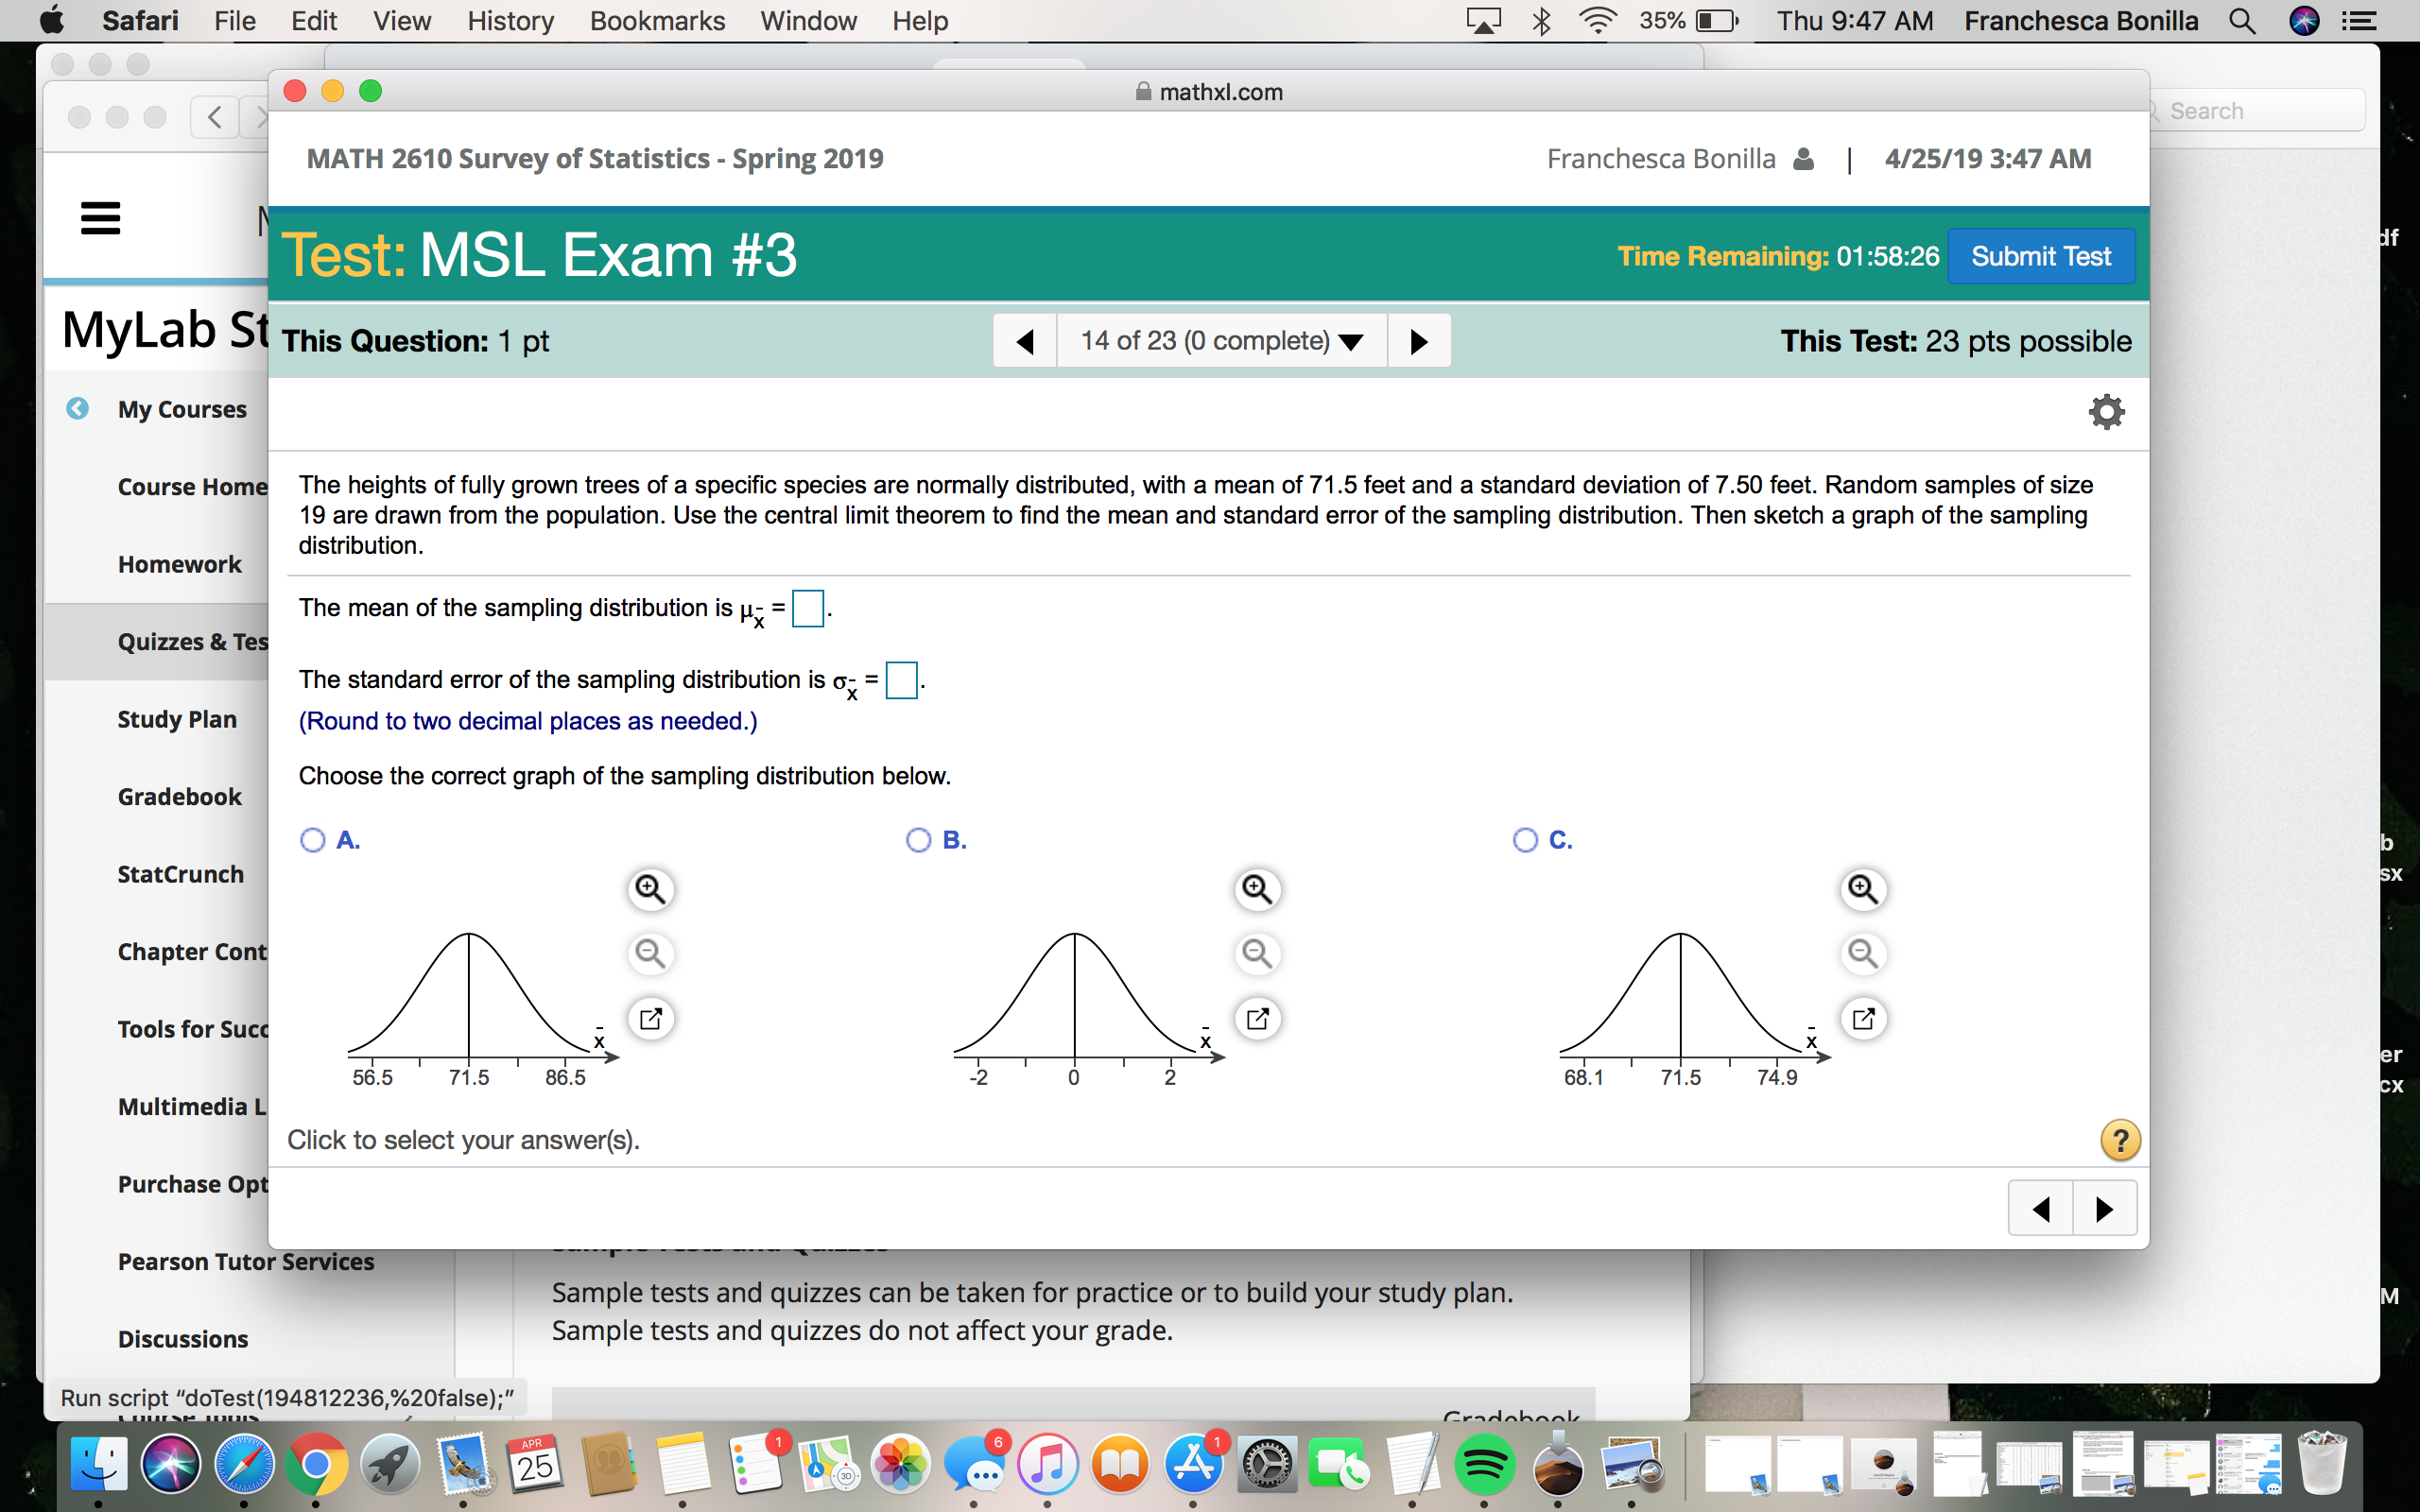Open graph A in popup window
This screenshot has width=2420, height=1512.
[650, 1019]
